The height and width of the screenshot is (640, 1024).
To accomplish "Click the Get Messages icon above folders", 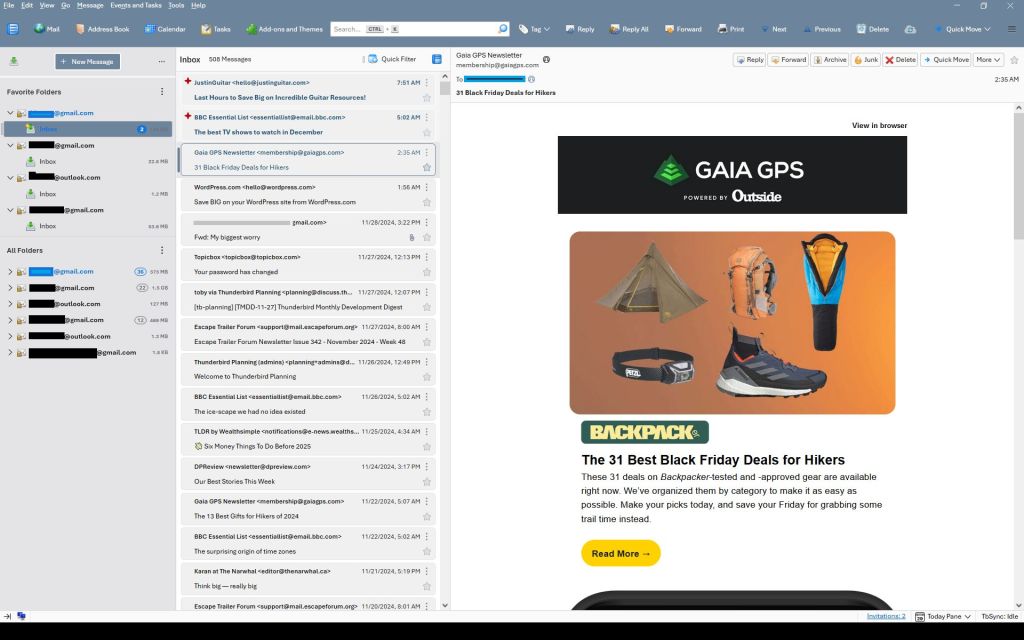I will point(14,61).
